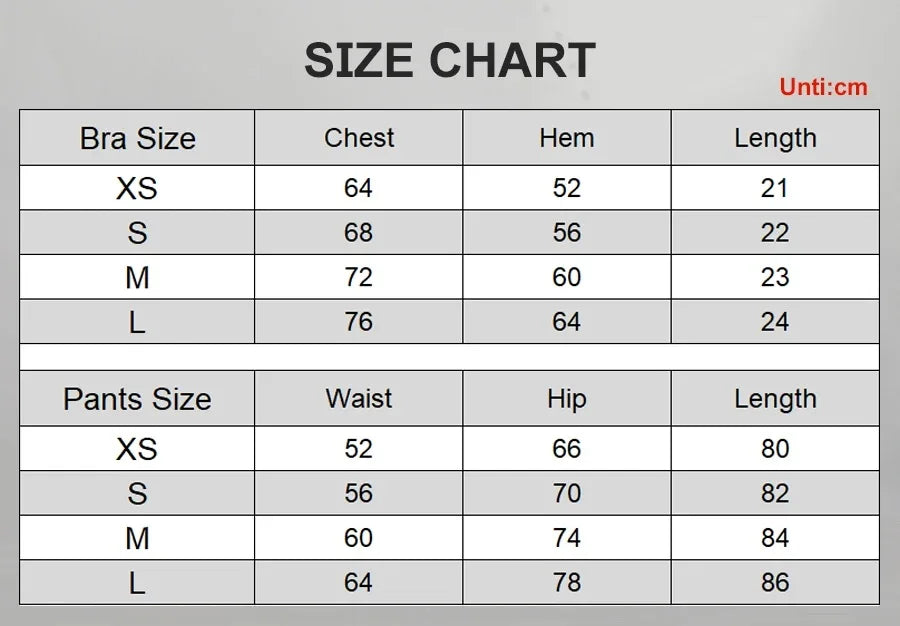The image size is (900, 626).
Task: Click waist value 52 for XS
Action: [x=359, y=449]
